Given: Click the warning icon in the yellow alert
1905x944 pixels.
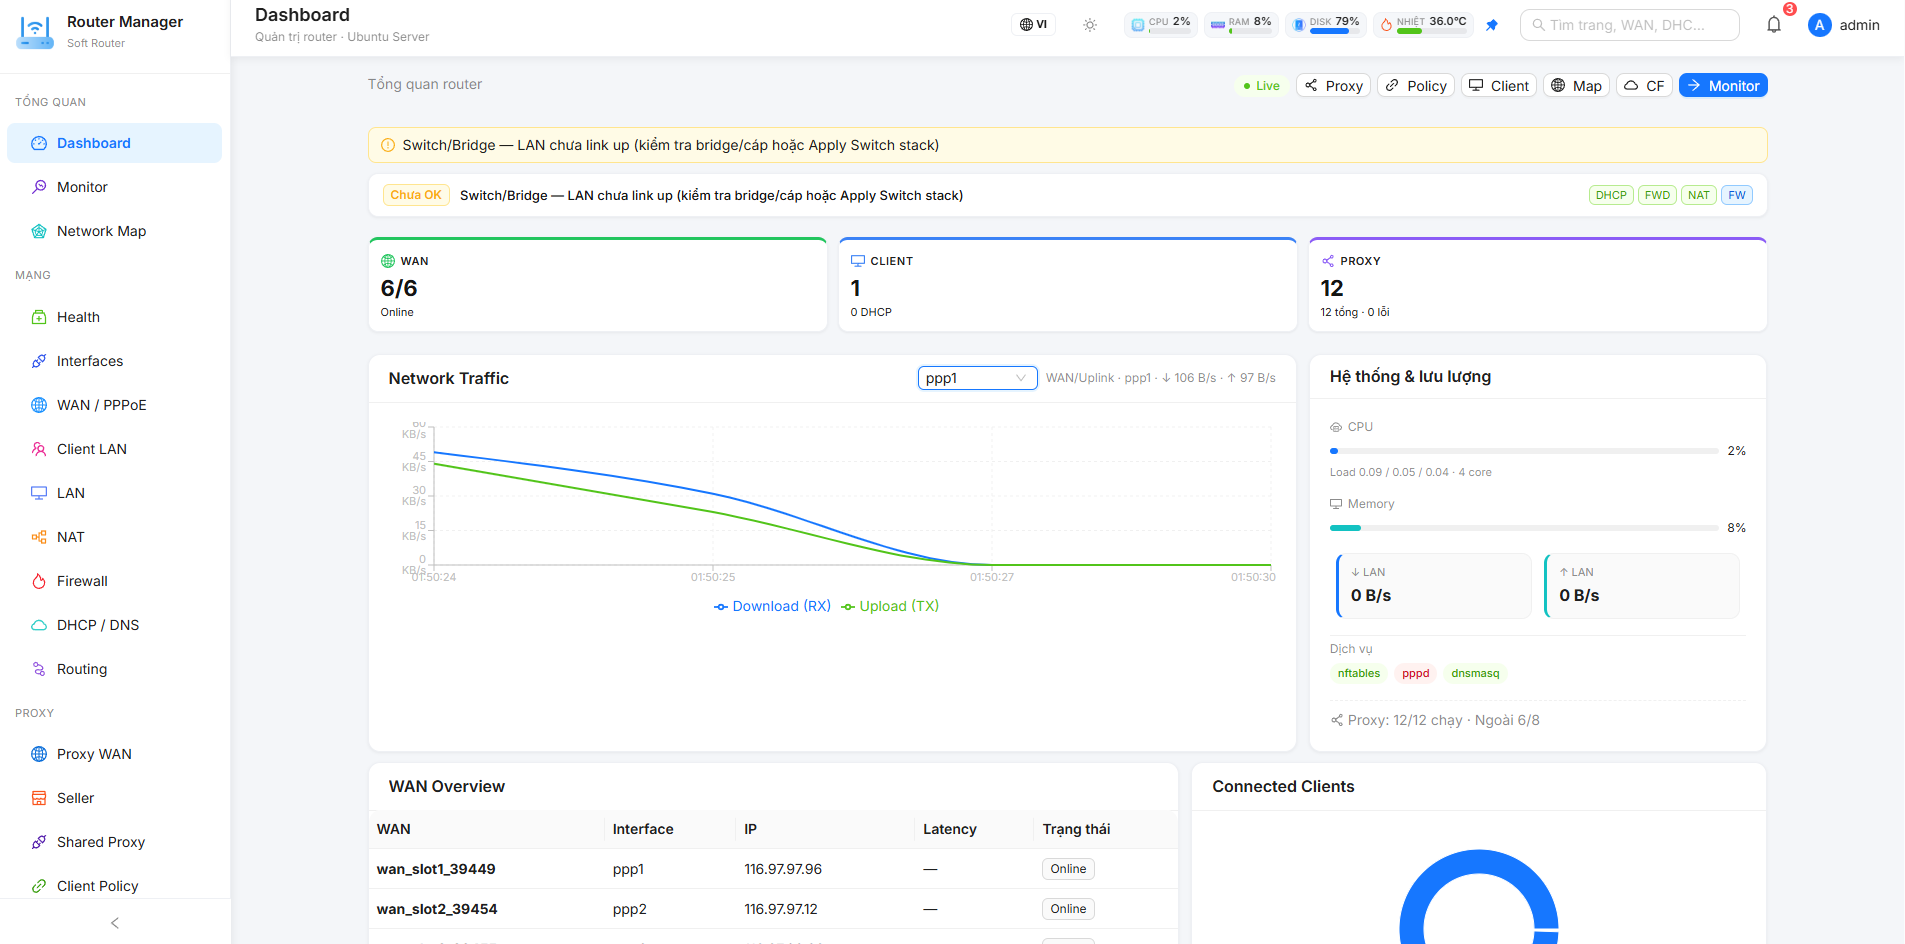Looking at the screenshot, I should point(388,145).
